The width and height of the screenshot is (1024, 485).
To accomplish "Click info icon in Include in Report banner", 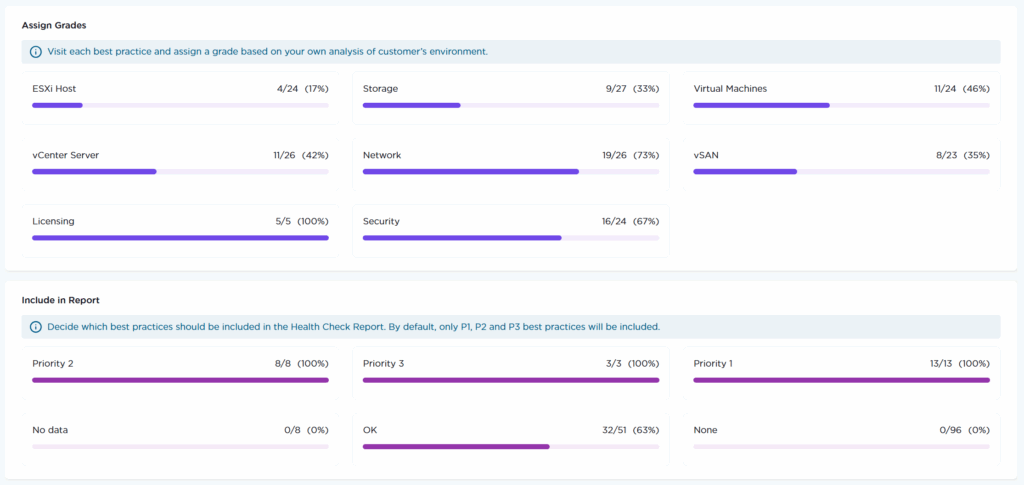I will pos(36,327).
